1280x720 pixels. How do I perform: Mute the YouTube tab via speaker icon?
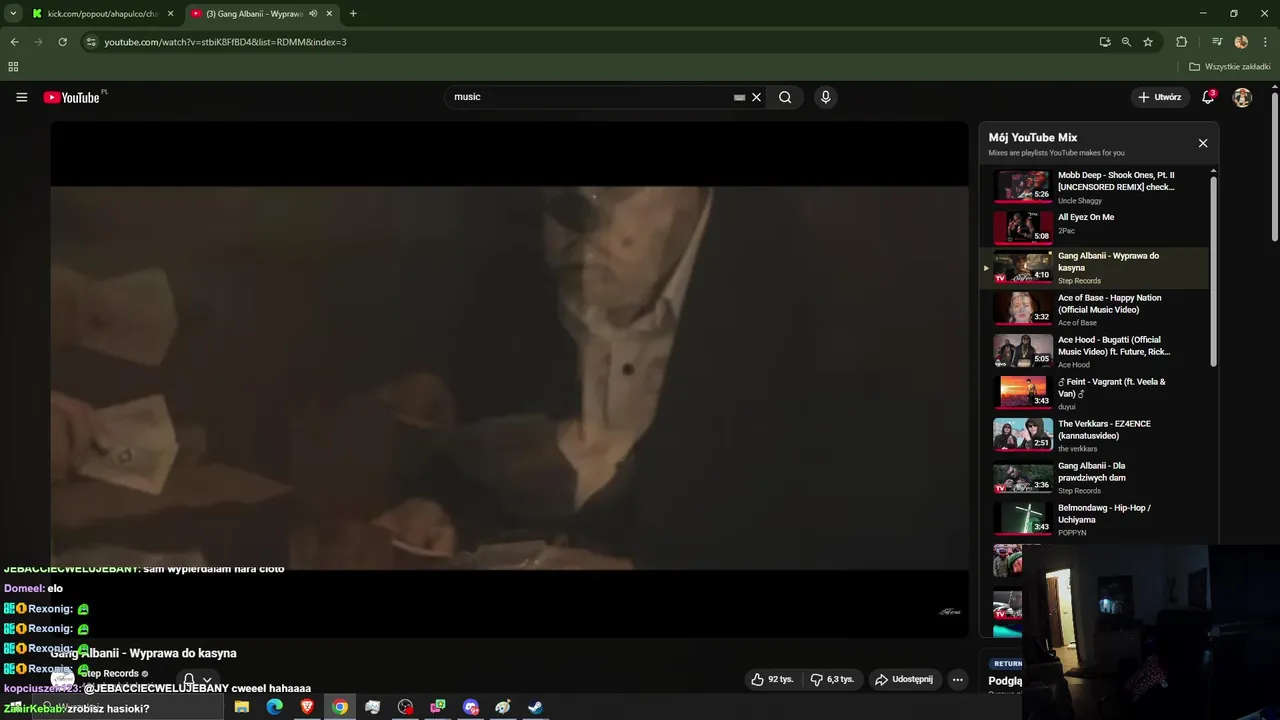pyautogui.click(x=313, y=14)
